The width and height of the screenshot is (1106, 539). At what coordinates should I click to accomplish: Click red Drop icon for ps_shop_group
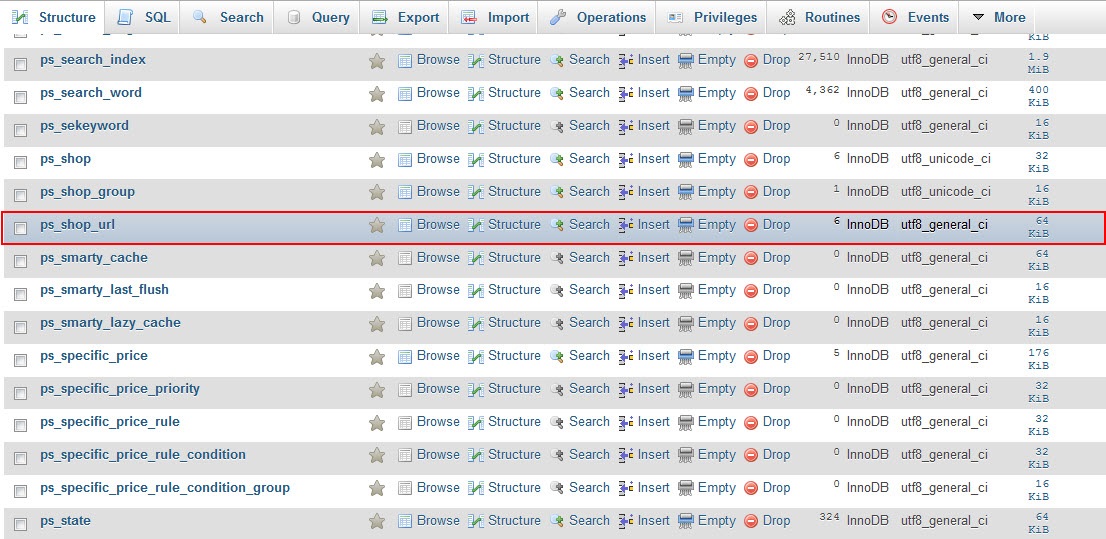pyautogui.click(x=751, y=193)
